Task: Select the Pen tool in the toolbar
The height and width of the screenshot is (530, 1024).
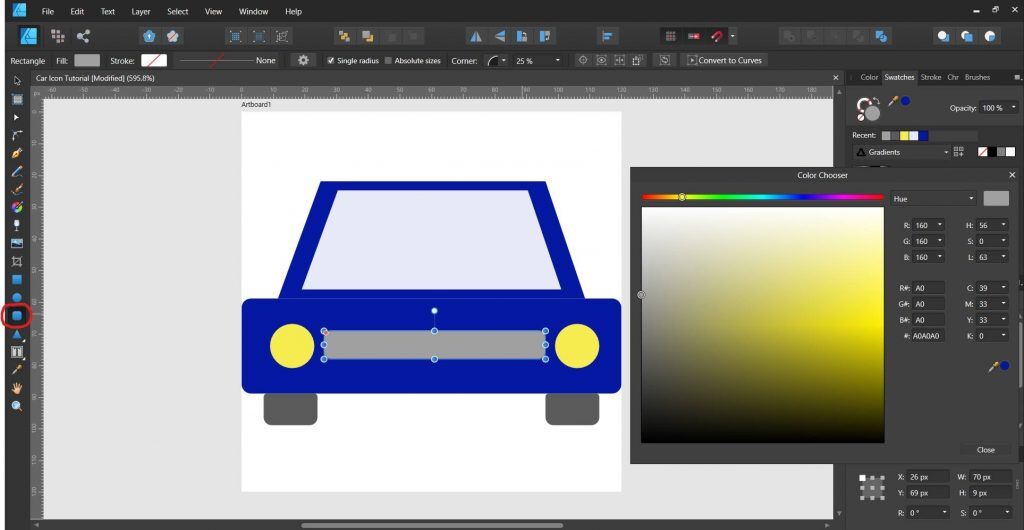Action: tap(17, 153)
